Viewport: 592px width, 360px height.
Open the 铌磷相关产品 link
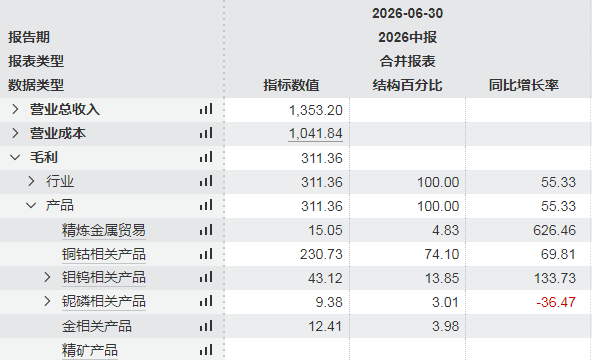click(x=104, y=302)
